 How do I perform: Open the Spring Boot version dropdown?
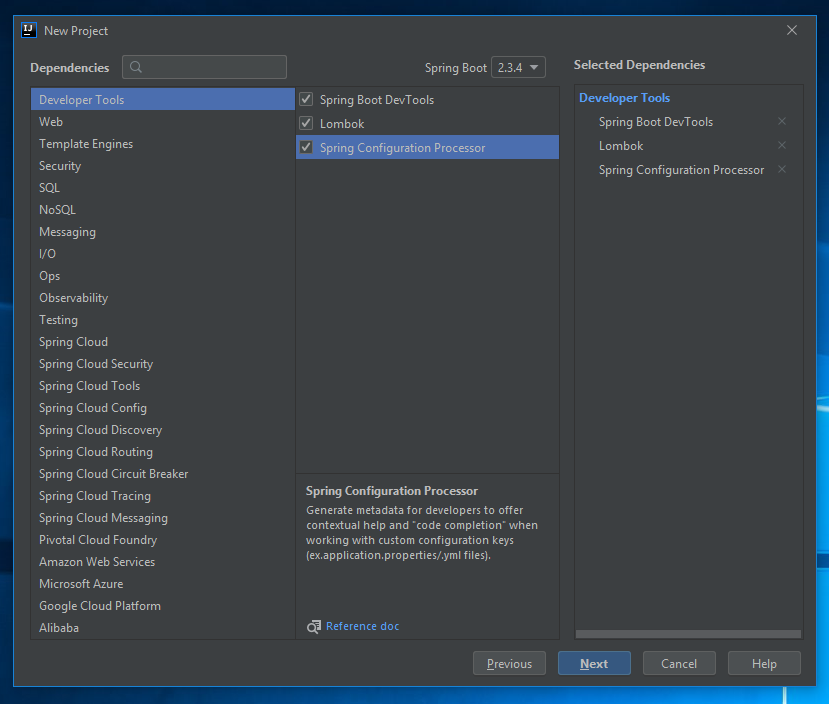tap(518, 67)
